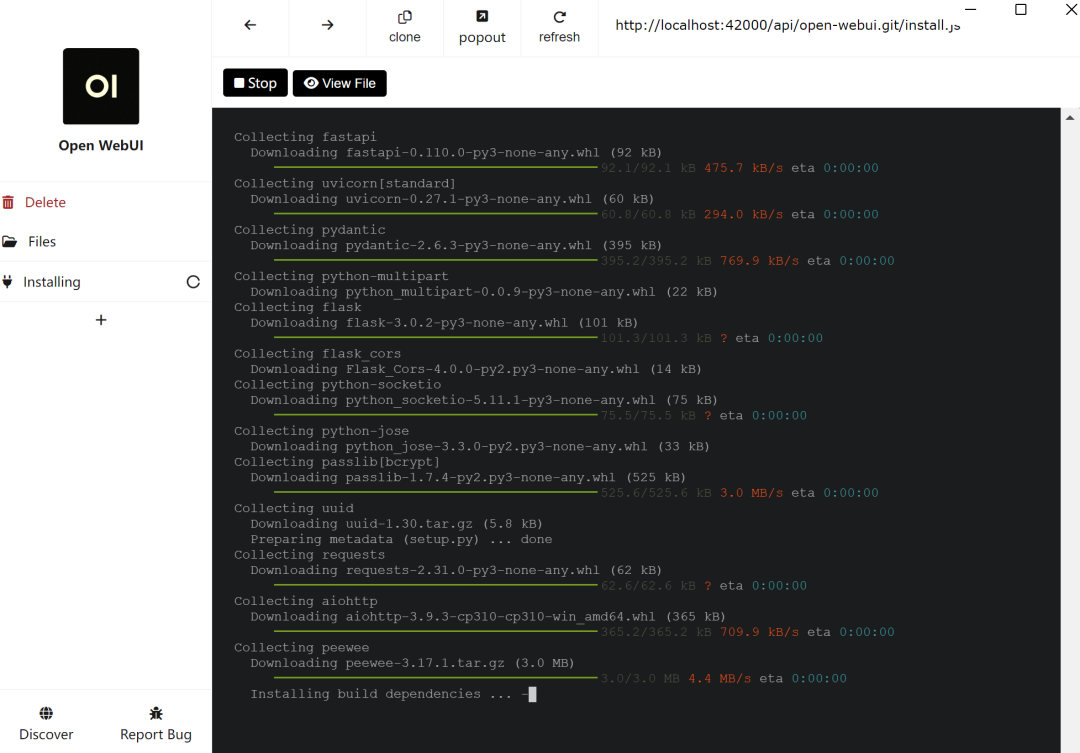Click 'Downloading uuid-1.30.tar.gz' terminal line
Viewport: 1080px width, 753px height.
[397, 524]
